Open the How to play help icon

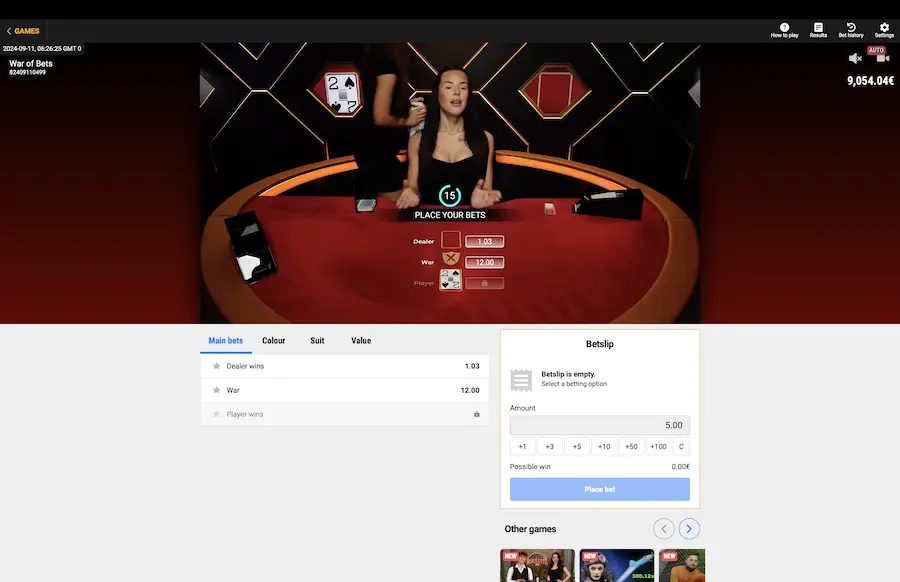point(783,28)
